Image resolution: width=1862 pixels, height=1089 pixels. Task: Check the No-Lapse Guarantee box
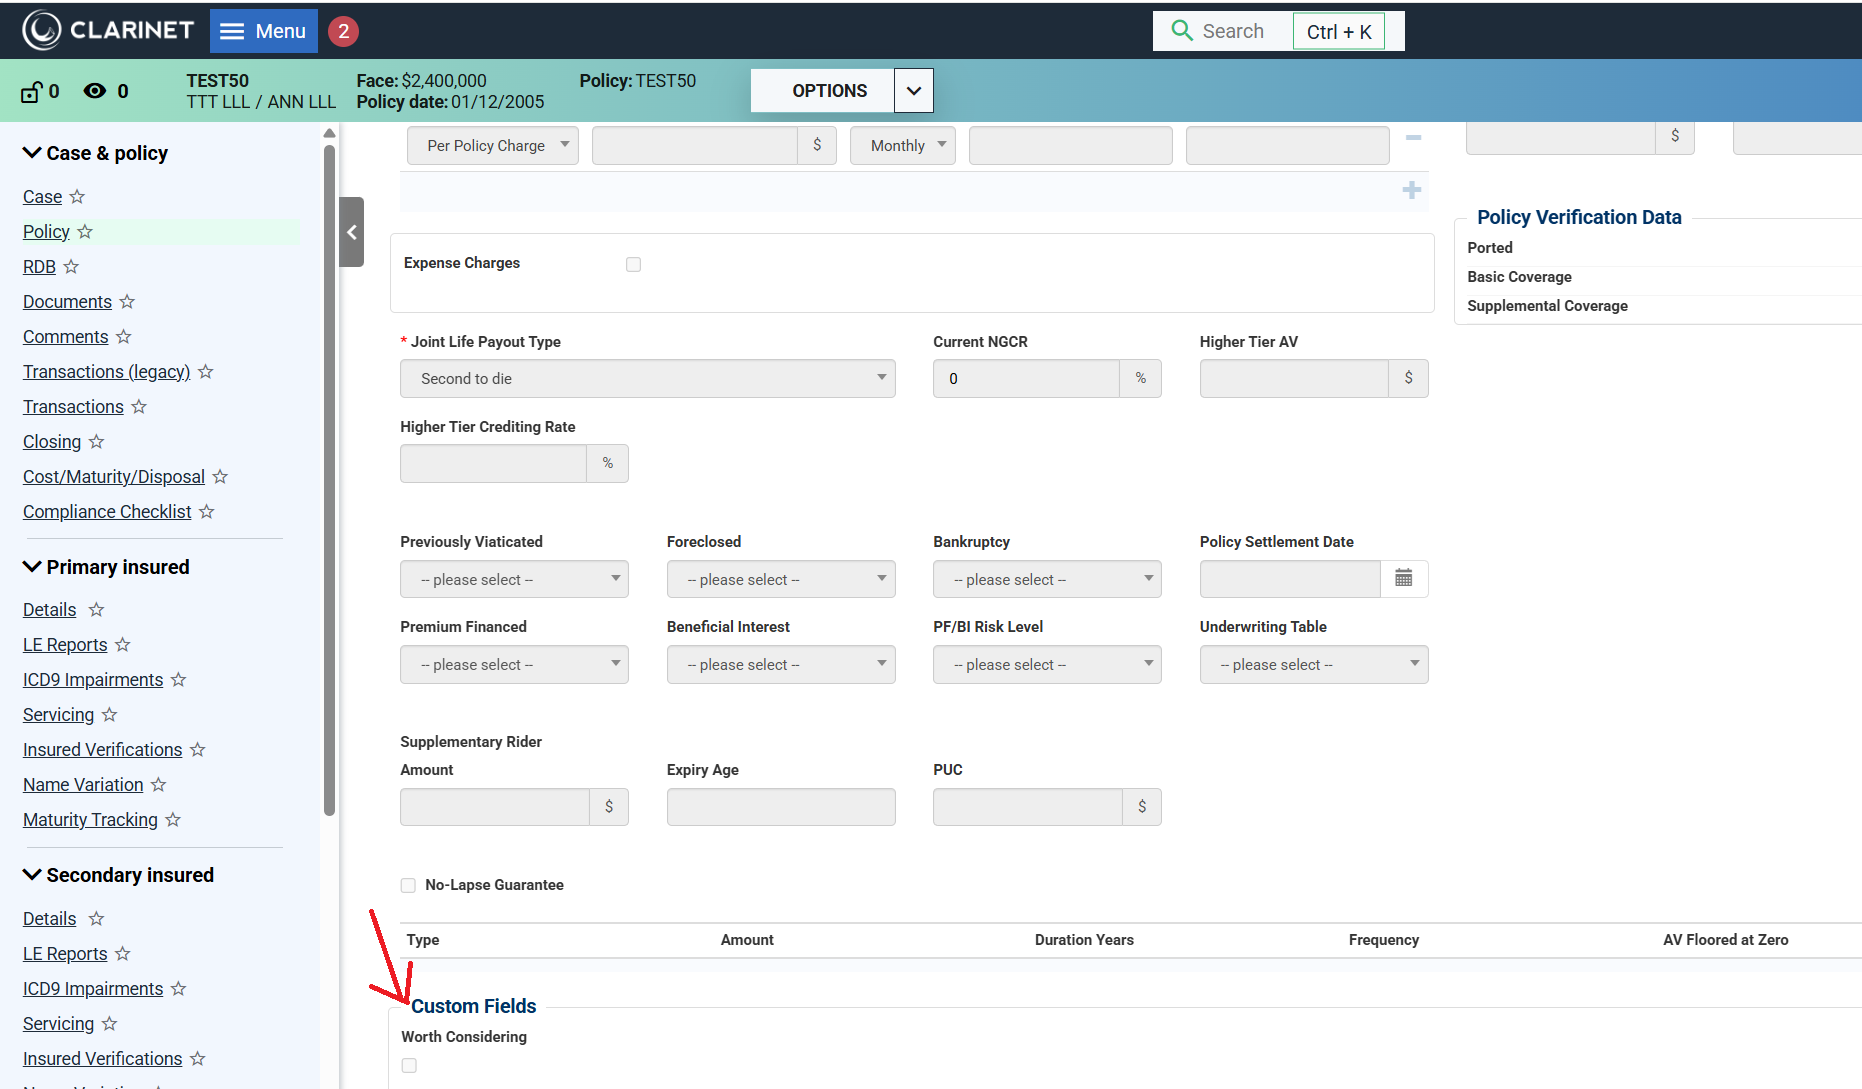408,885
